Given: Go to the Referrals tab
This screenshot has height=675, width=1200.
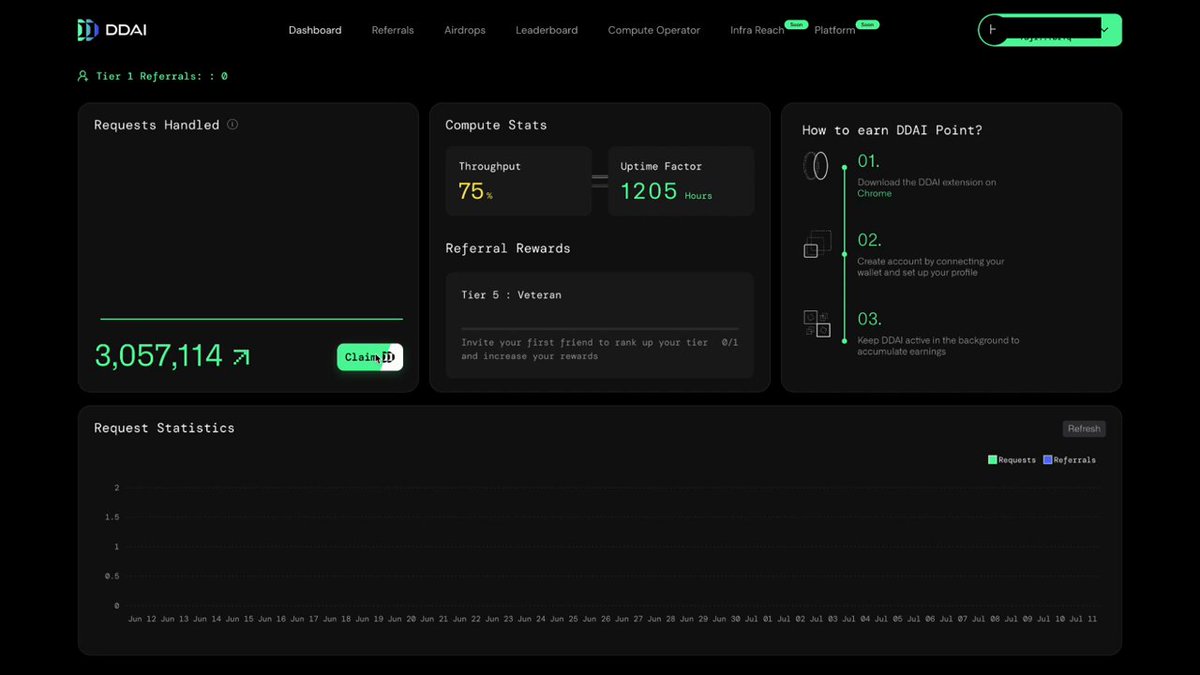Looking at the screenshot, I should (393, 30).
